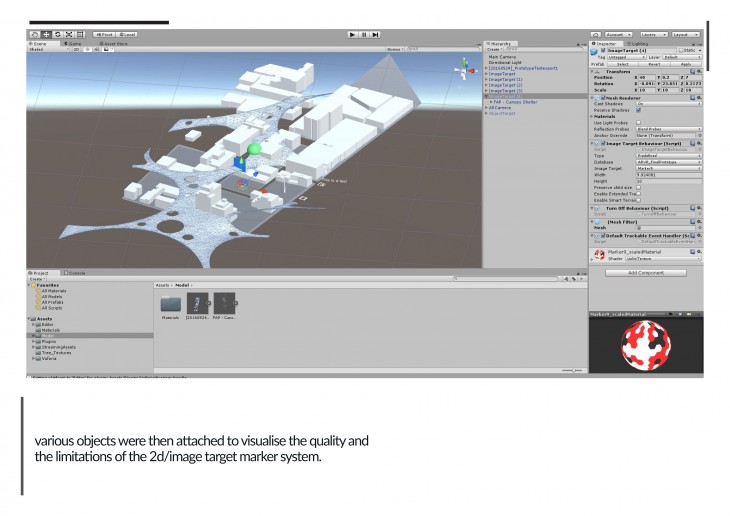
Task: Click the Pause button
Action: click(x=364, y=34)
